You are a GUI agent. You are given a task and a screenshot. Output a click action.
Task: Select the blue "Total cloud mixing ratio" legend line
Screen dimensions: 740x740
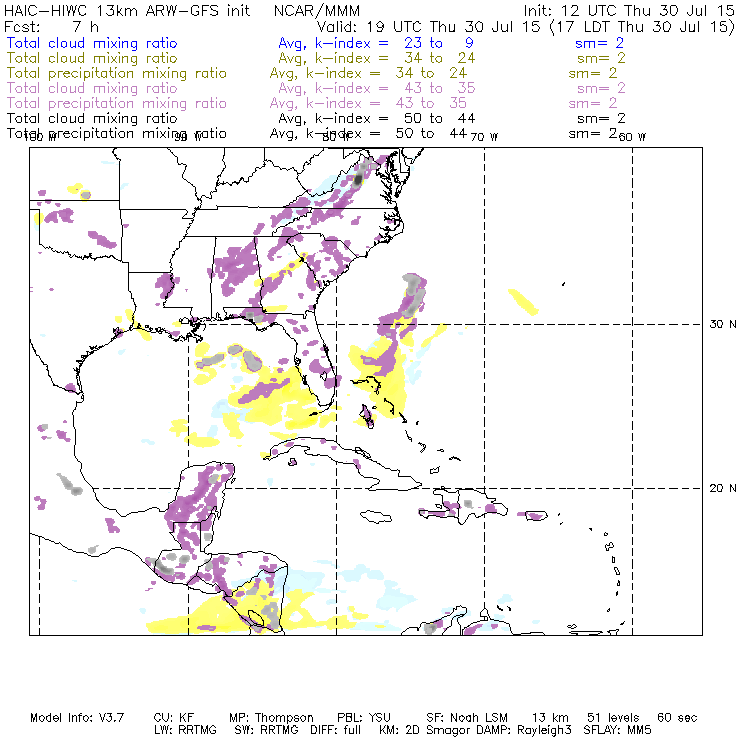[92, 43]
